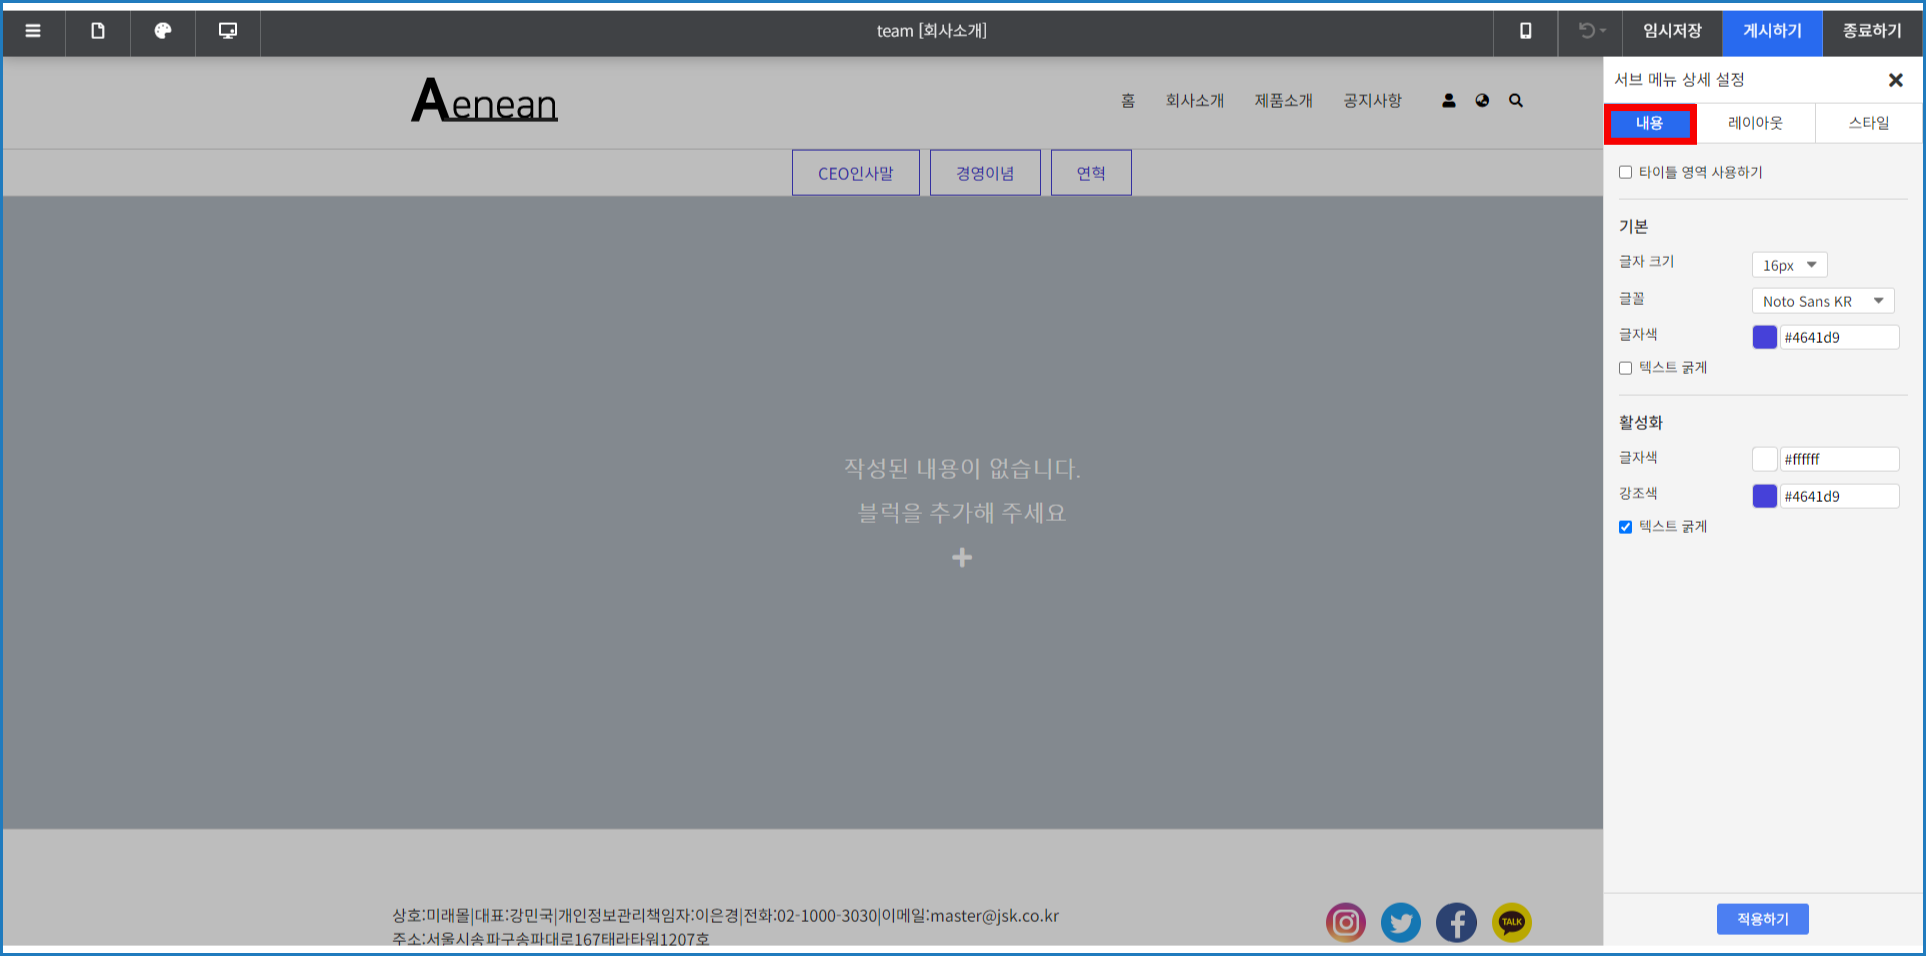Click the desktop monitor preview icon
Viewport: 1926px width, 956px height.
(x=228, y=31)
